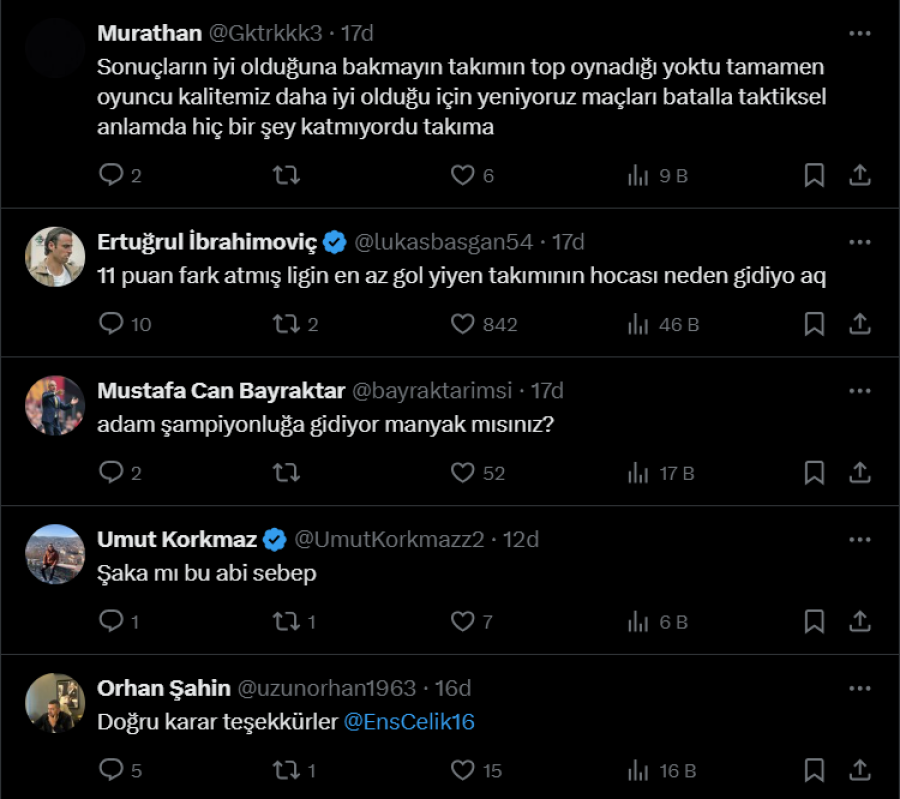Screen dimensions: 900x799
Task: Expand more menu for Orhan Şahin's tweet
Action: click(x=859, y=688)
